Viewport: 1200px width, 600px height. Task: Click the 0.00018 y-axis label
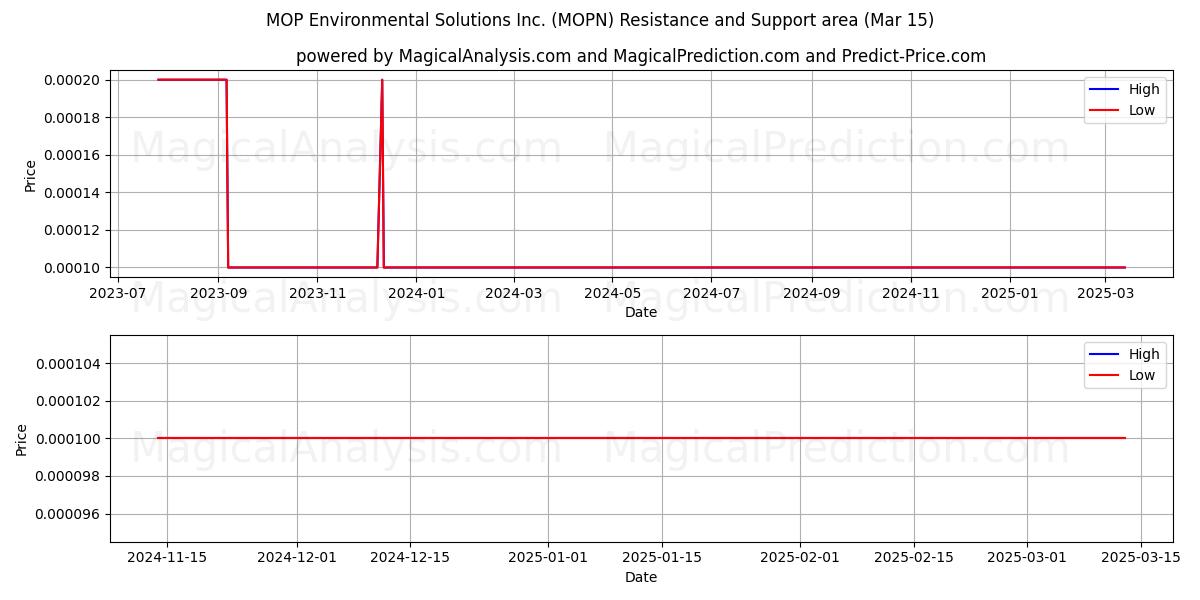click(x=73, y=118)
